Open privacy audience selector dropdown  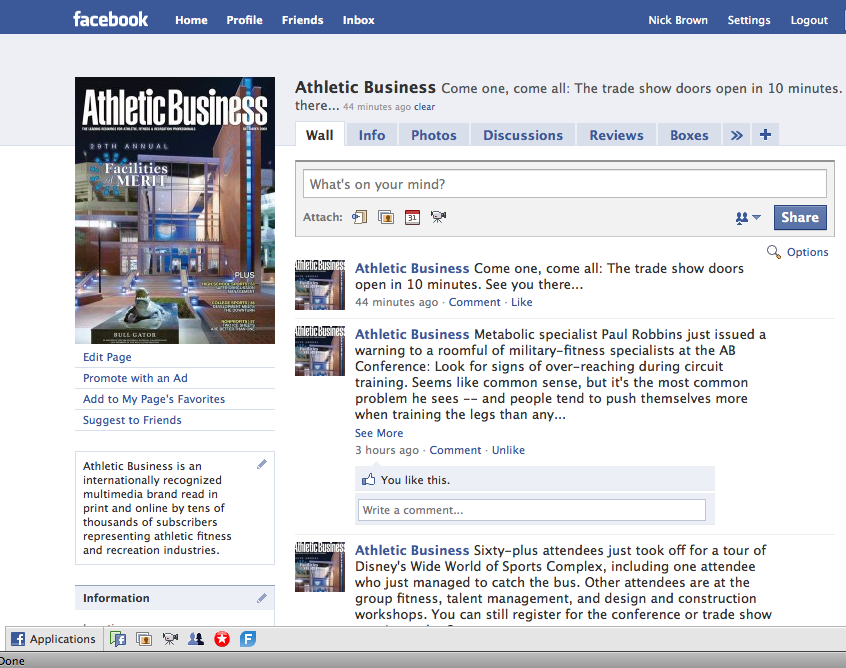pos(748,217)
